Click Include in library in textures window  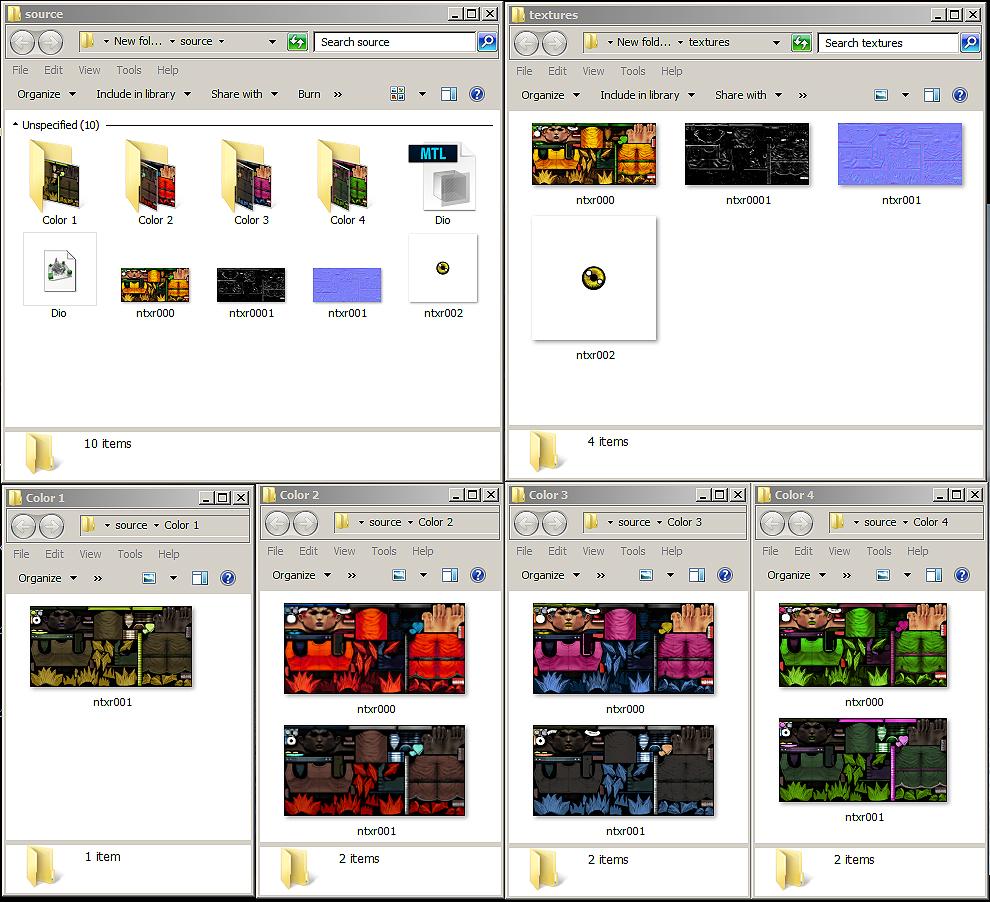(647, 95)
